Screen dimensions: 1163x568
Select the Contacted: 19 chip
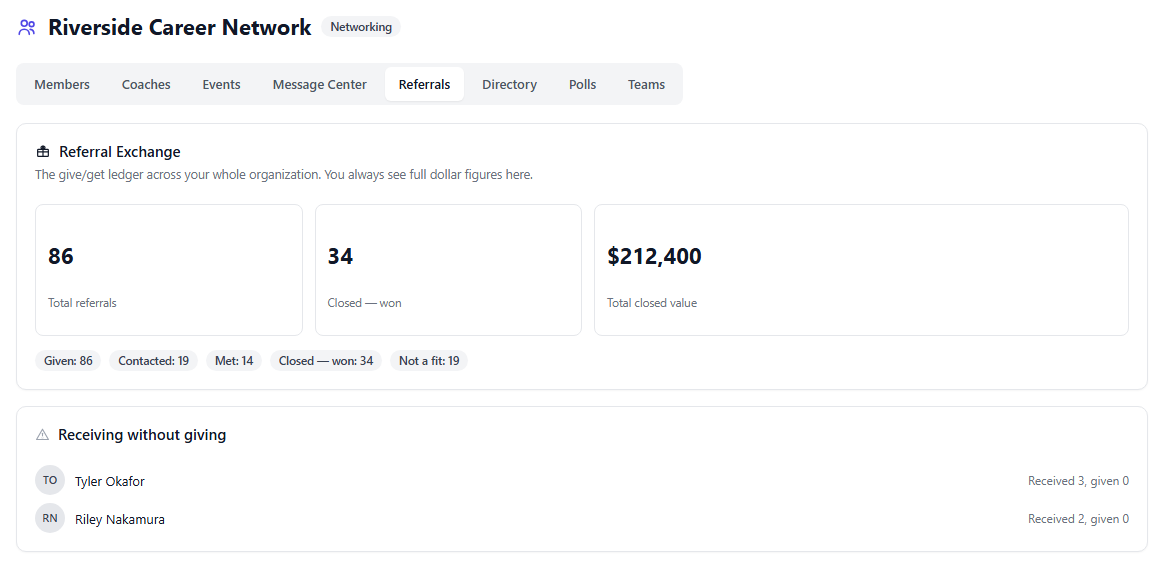[154, 361]
